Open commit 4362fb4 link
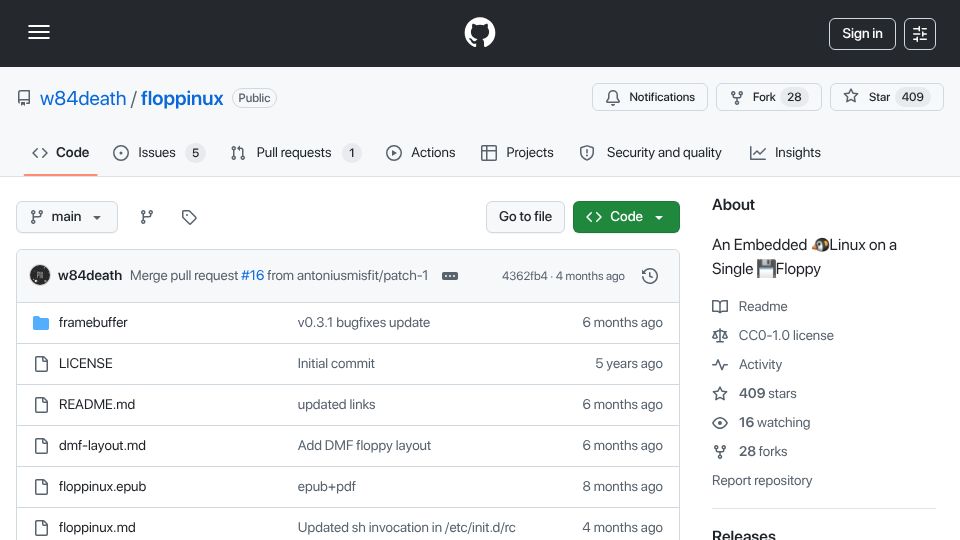The height and width of the screenshot is (540, 960). point(525,276)
